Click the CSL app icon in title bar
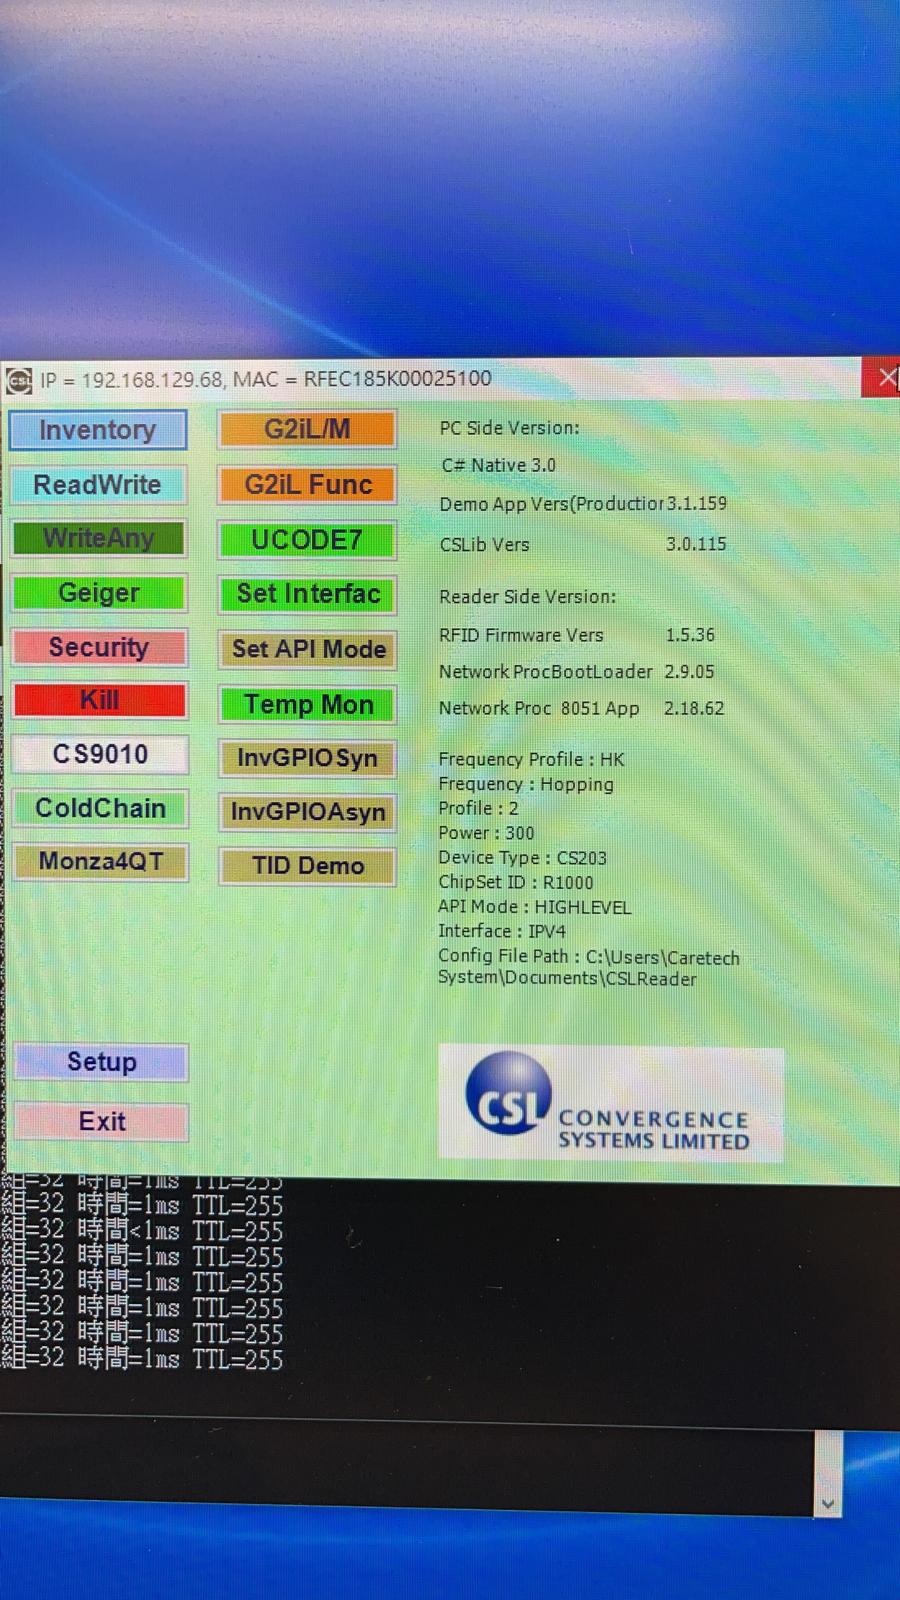The height and width of the screenshot is (1600, 900). [19, 380]
